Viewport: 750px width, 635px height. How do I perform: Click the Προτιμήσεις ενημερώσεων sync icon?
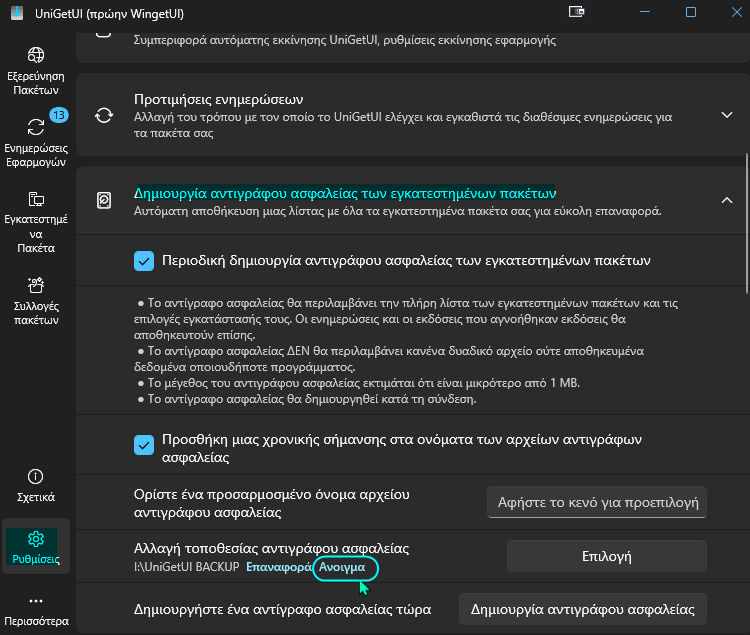coord(104,115)
